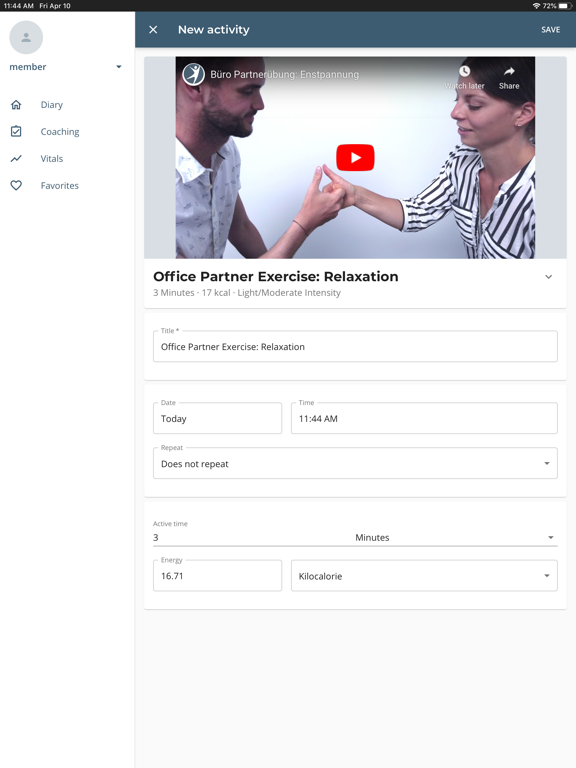
Task: Click the Share arrow icon on video
Action: pyautogui.click(x=509, y=72)
